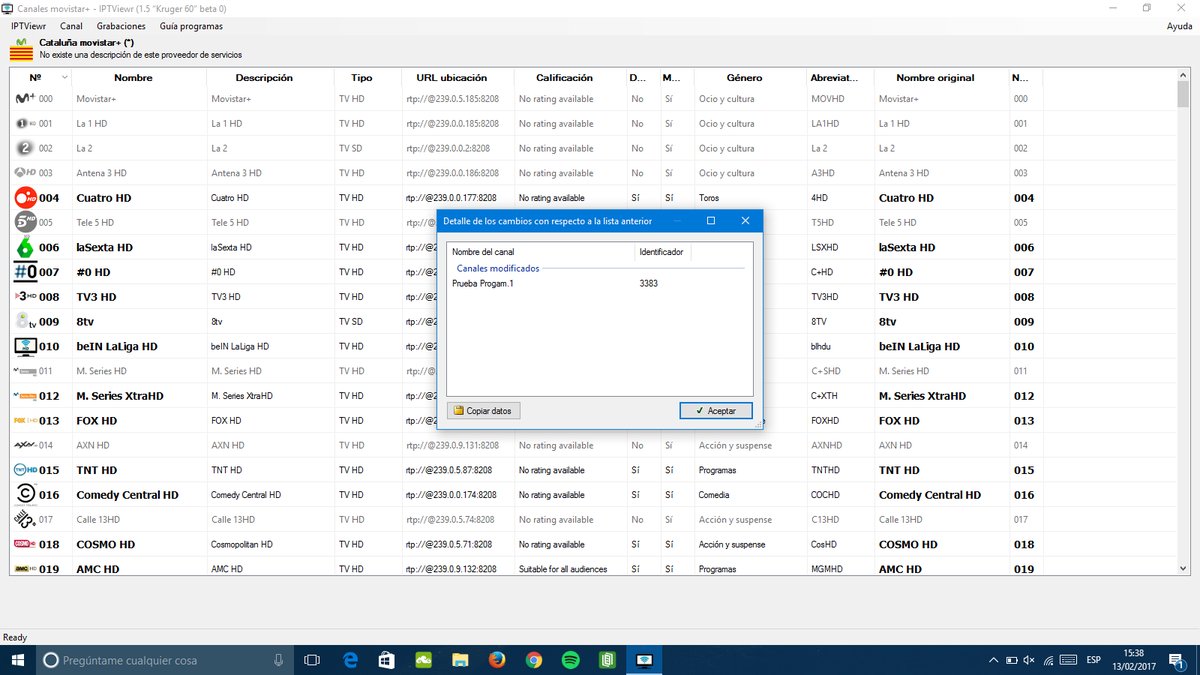Image resolution: width=1200 pixels, height=675 pixels.
Task: Click the M. Series XtraHD logo in row 012
Action: point(25,395)
